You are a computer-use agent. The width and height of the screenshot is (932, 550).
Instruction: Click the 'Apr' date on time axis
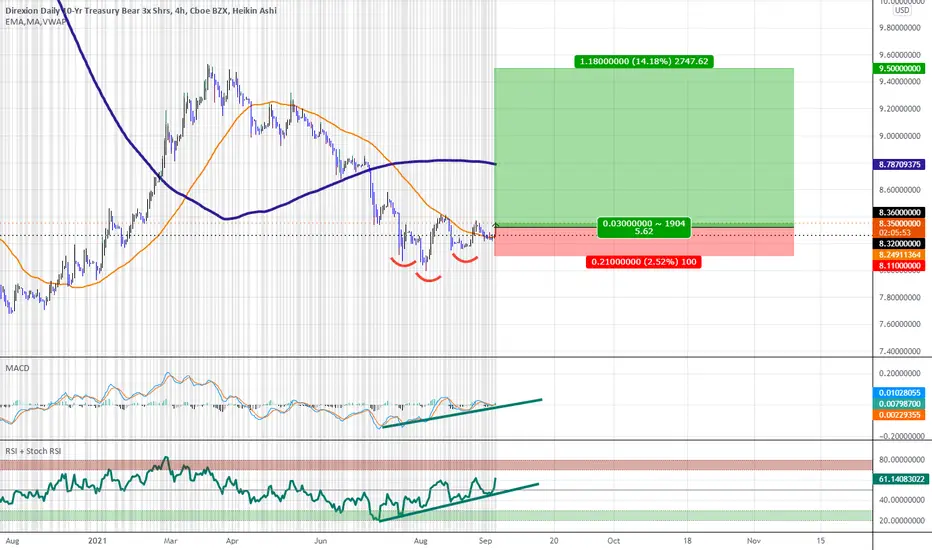[x=232, y=540]
